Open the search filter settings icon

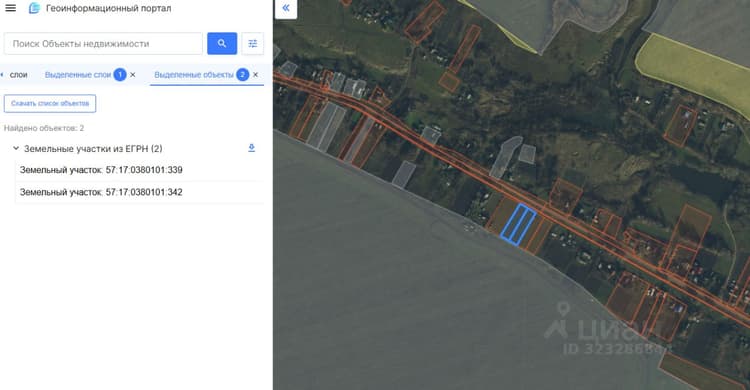253,44
